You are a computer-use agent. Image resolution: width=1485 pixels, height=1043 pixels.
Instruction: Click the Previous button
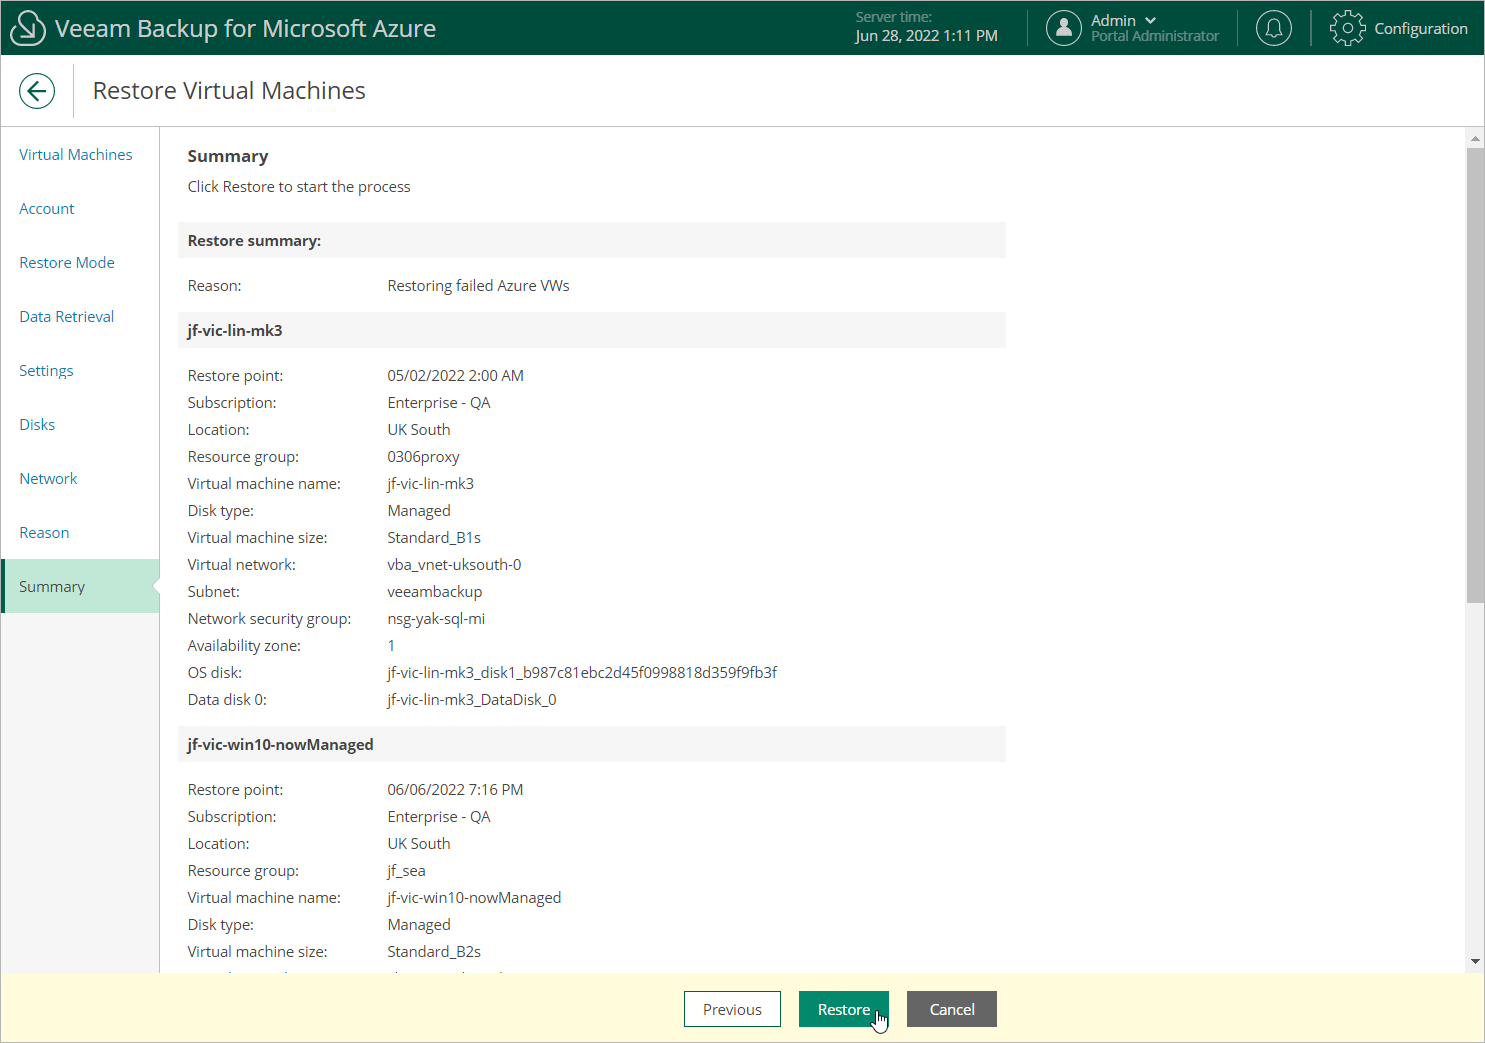(x=732, y=1009)
